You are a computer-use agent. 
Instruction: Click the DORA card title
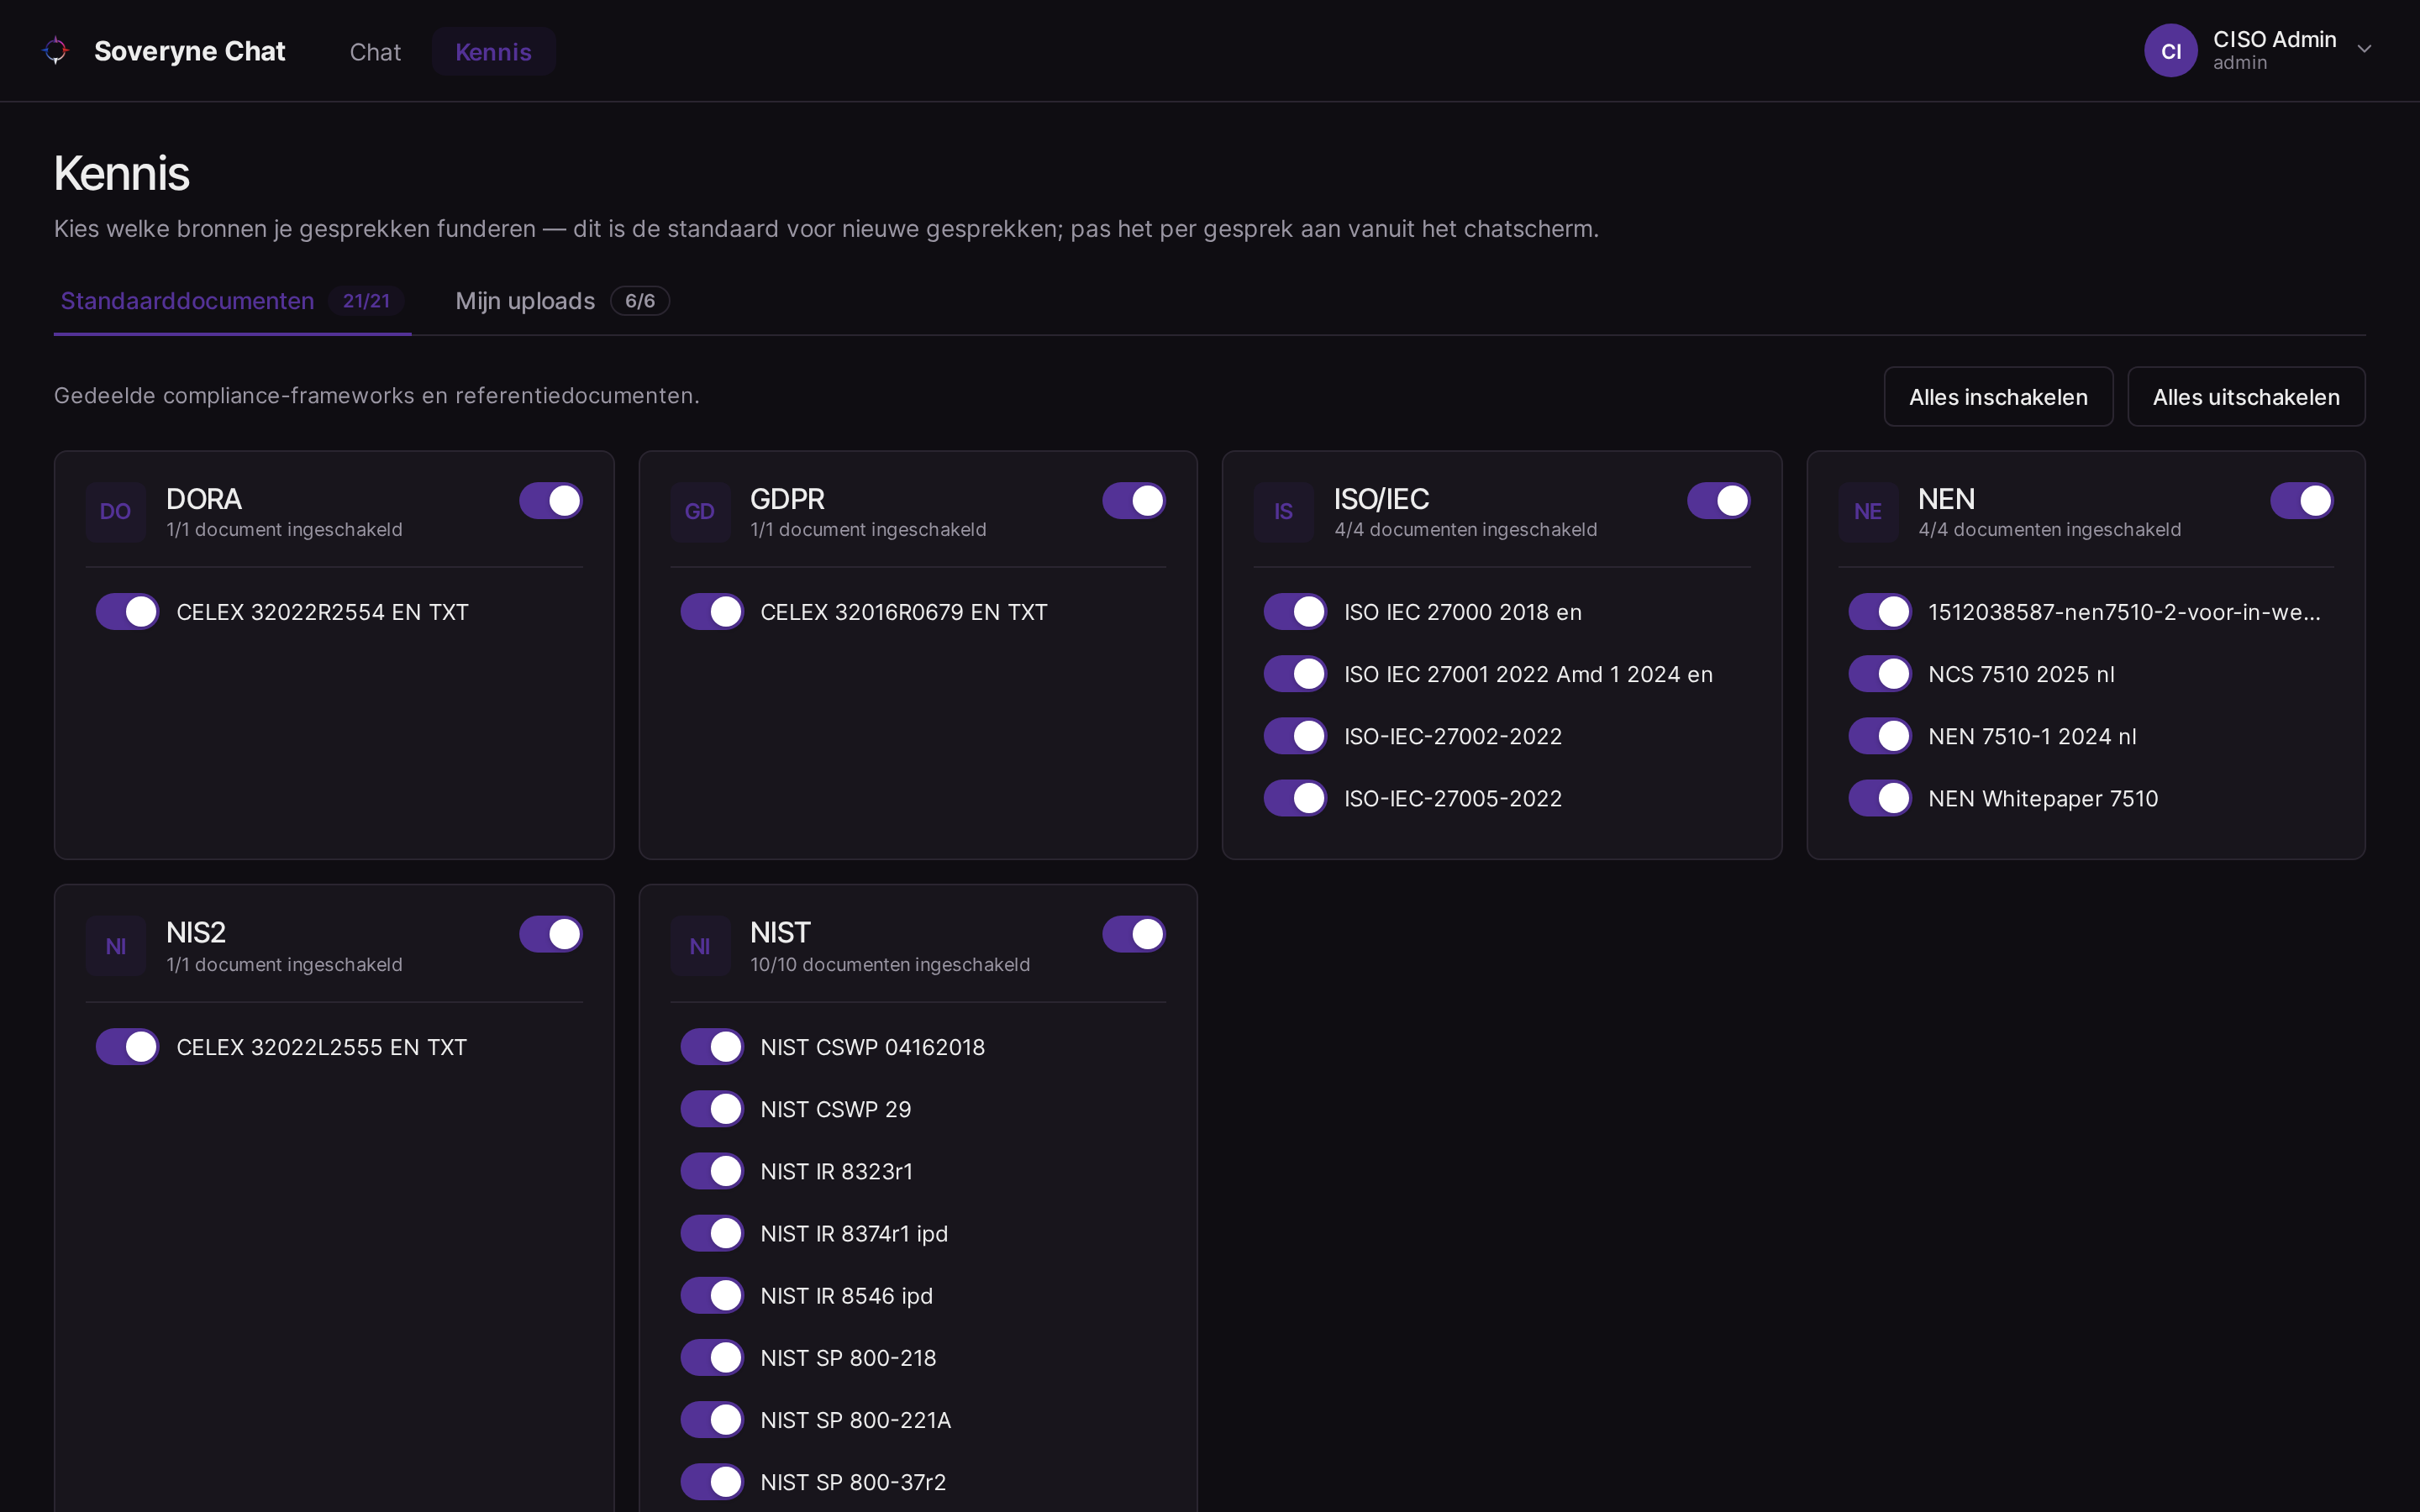pyautogui.click(x=204, y=499)
